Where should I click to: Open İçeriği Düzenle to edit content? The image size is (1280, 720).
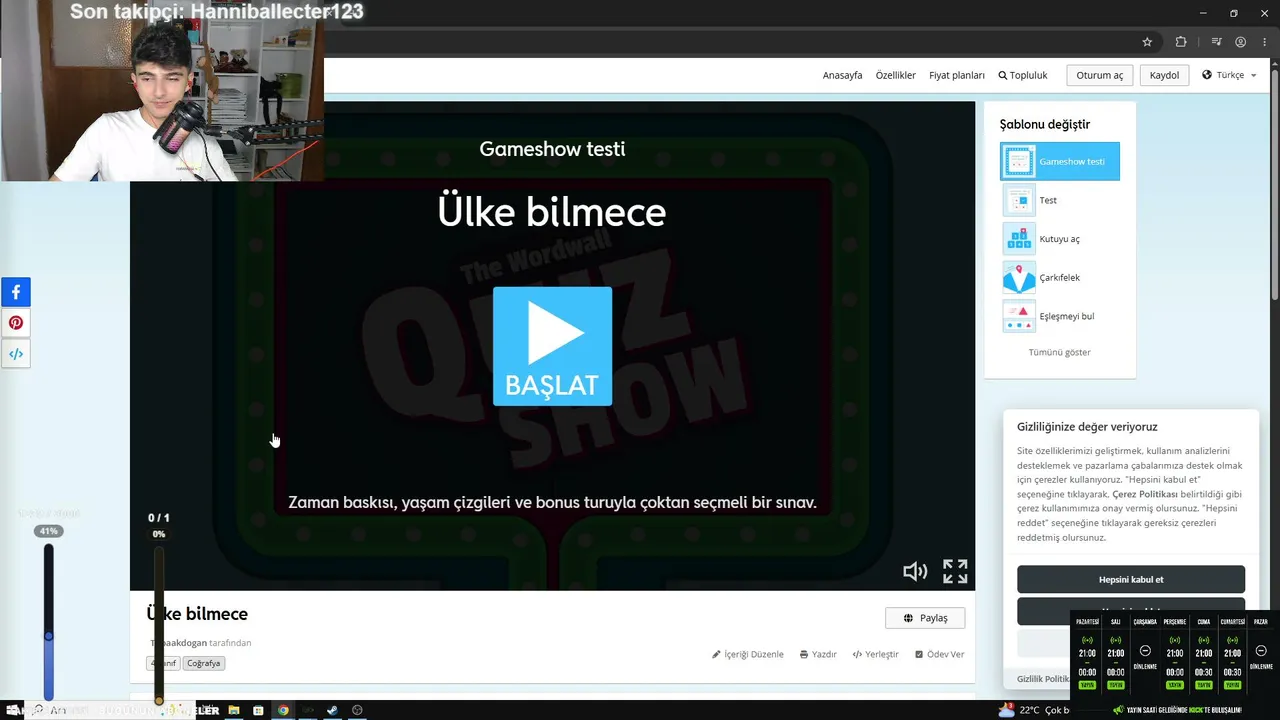[x=748, y=654]
